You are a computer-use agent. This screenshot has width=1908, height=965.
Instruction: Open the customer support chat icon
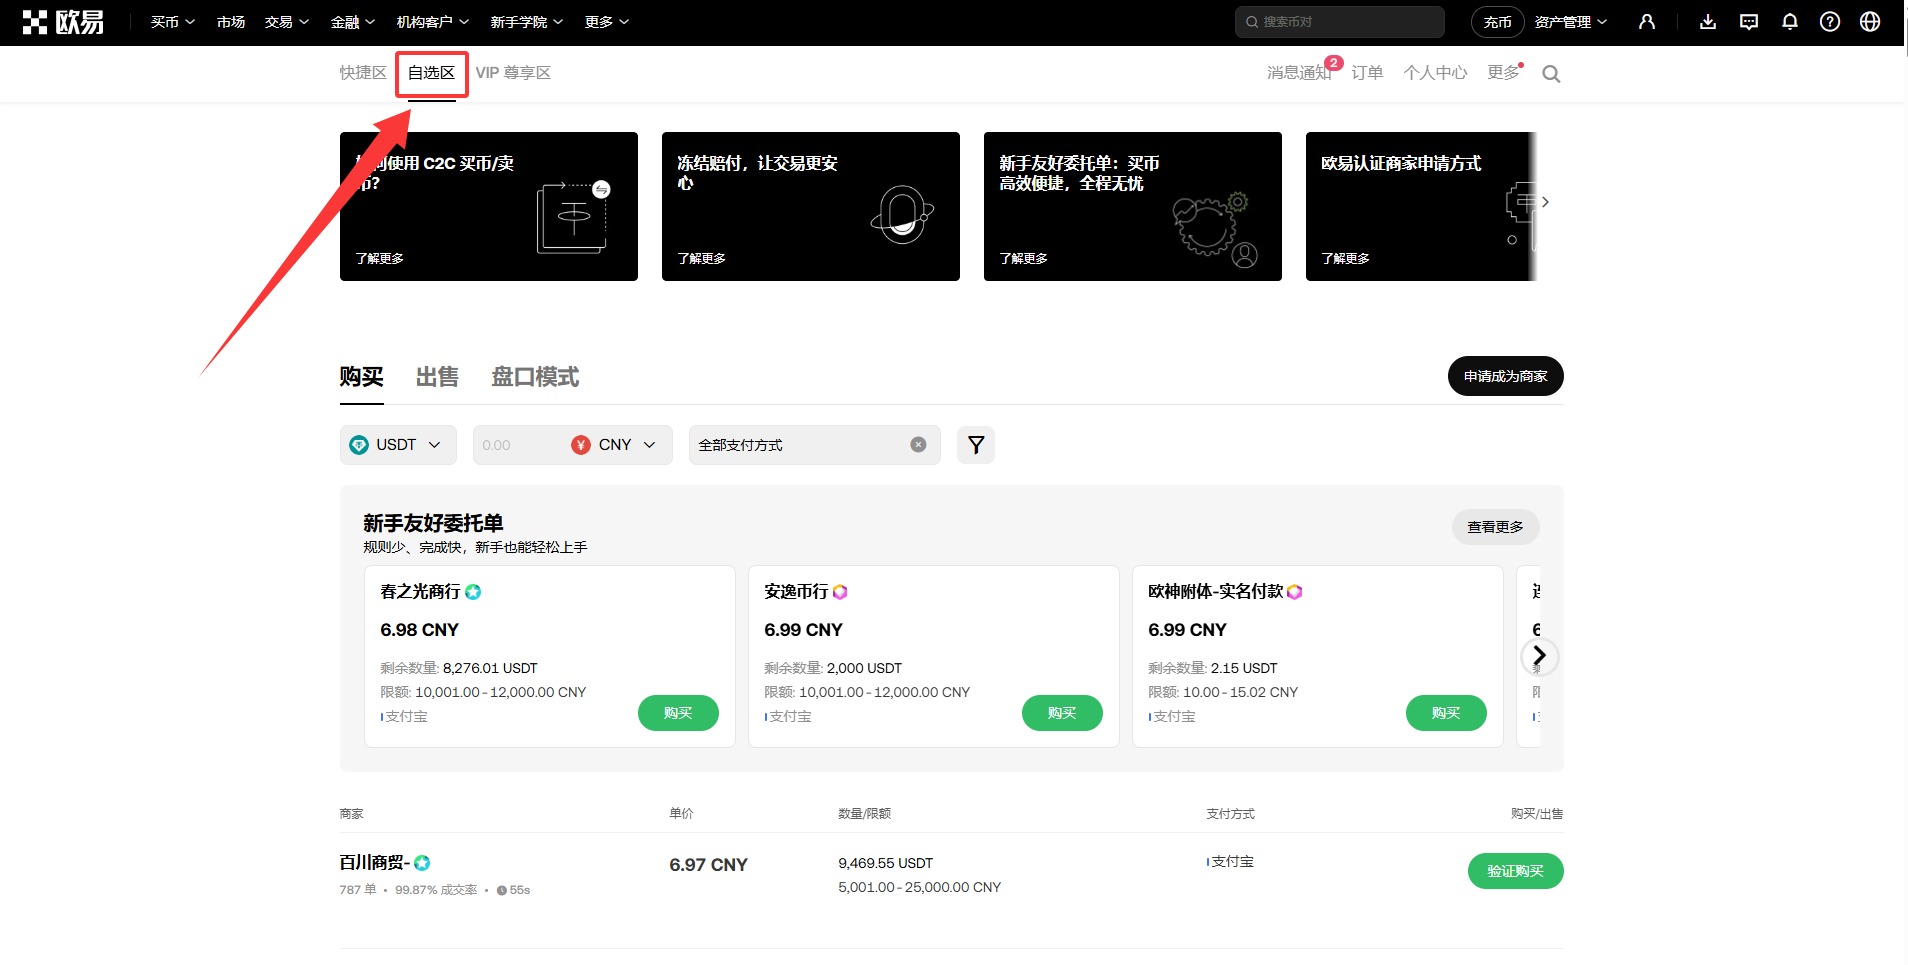click(x=1749, y=22)
